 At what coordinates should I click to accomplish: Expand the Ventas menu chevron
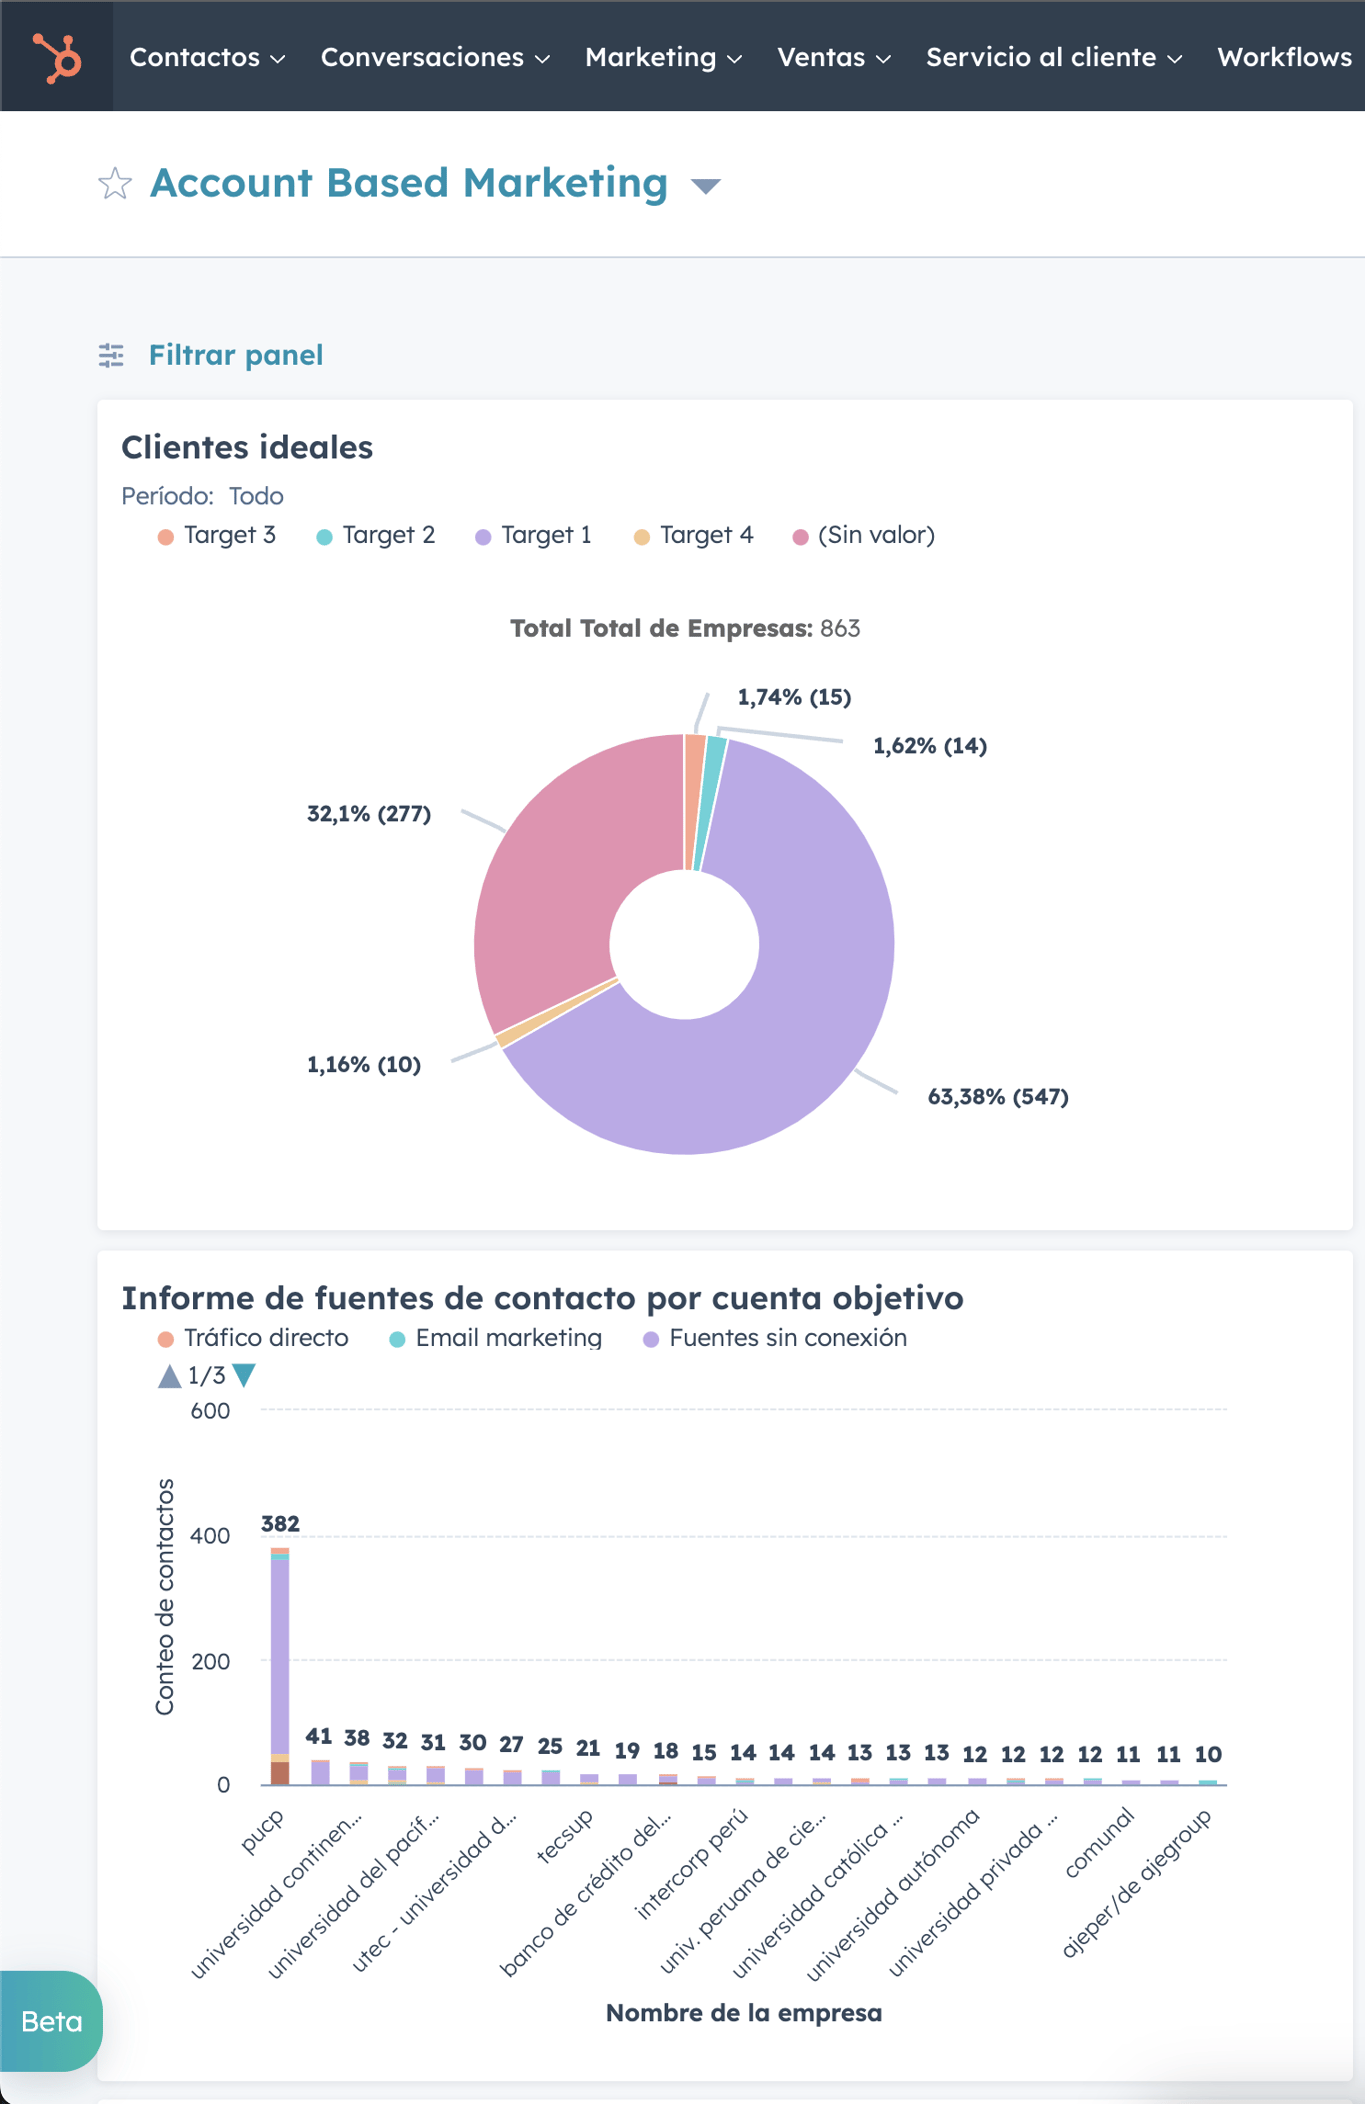[x=884, y=59]
